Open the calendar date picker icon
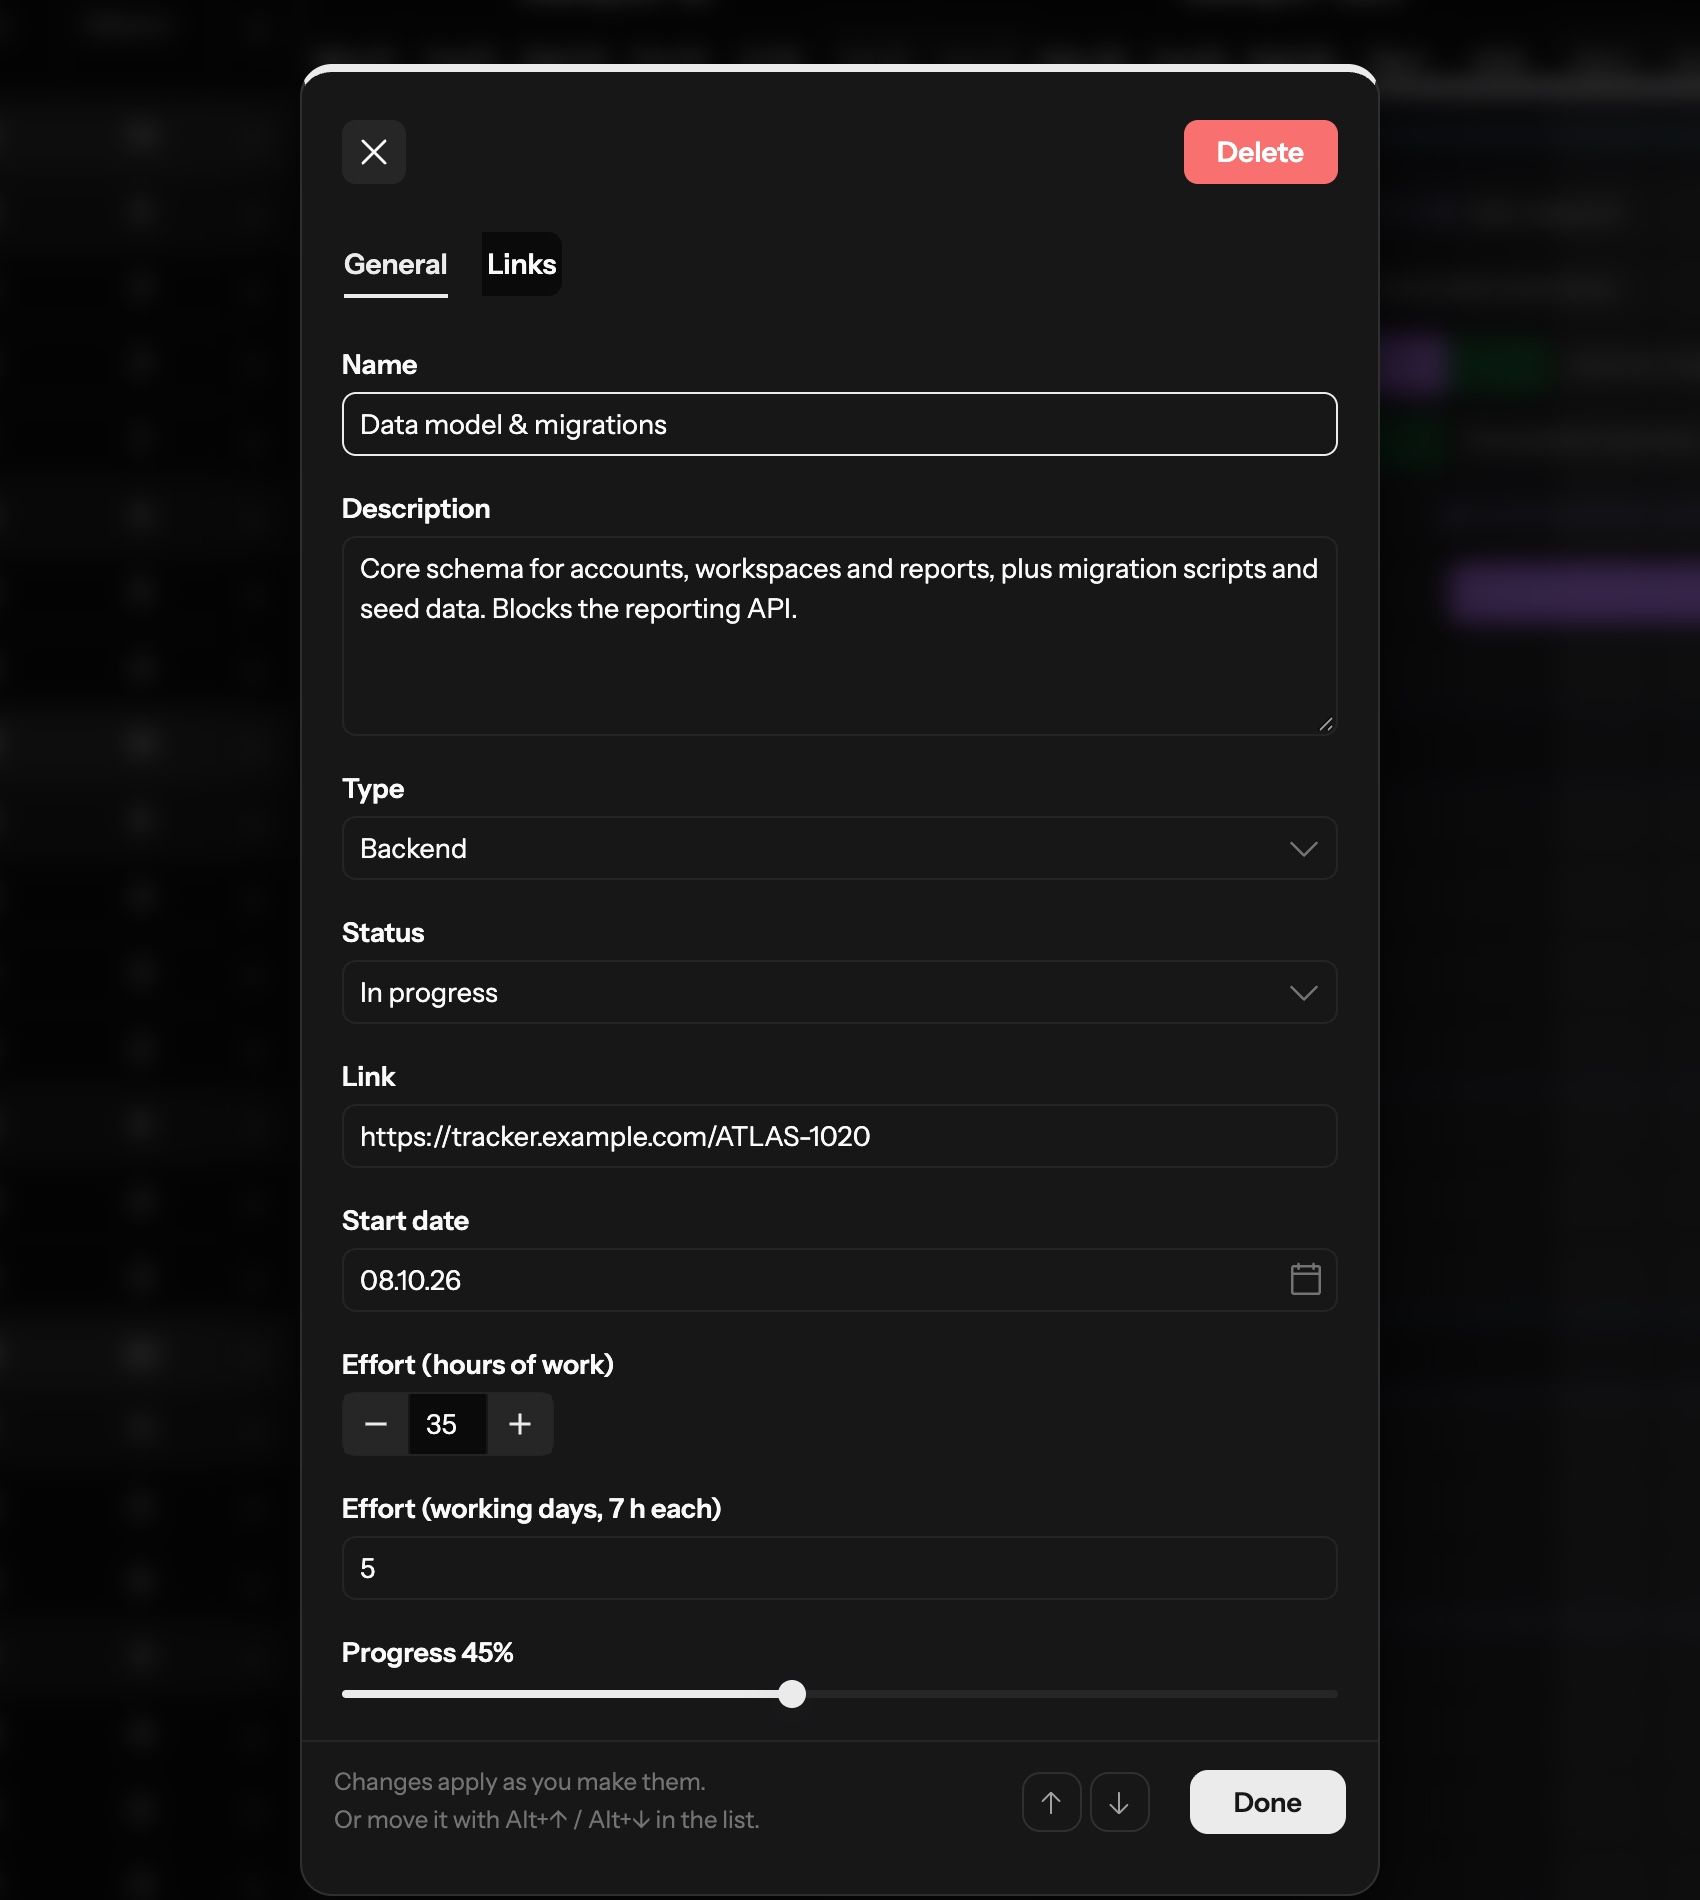This screenshot has width=1700, height=1900. (1305, 1279)
